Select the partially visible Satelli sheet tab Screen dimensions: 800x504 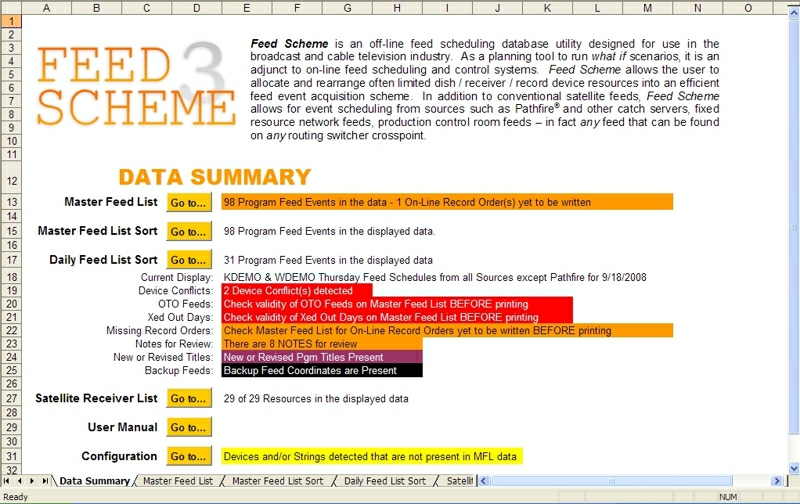point(459,481)
